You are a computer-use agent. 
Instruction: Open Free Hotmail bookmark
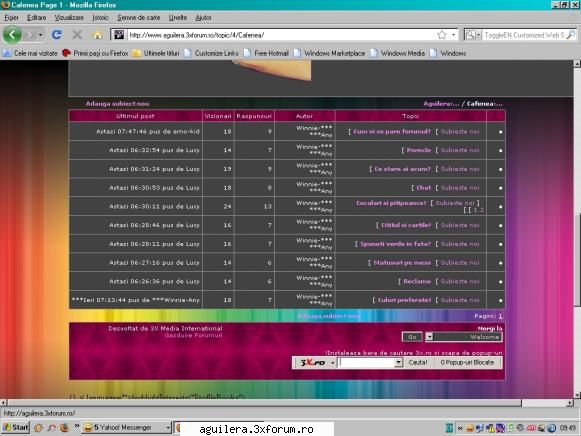coord(266,53)
